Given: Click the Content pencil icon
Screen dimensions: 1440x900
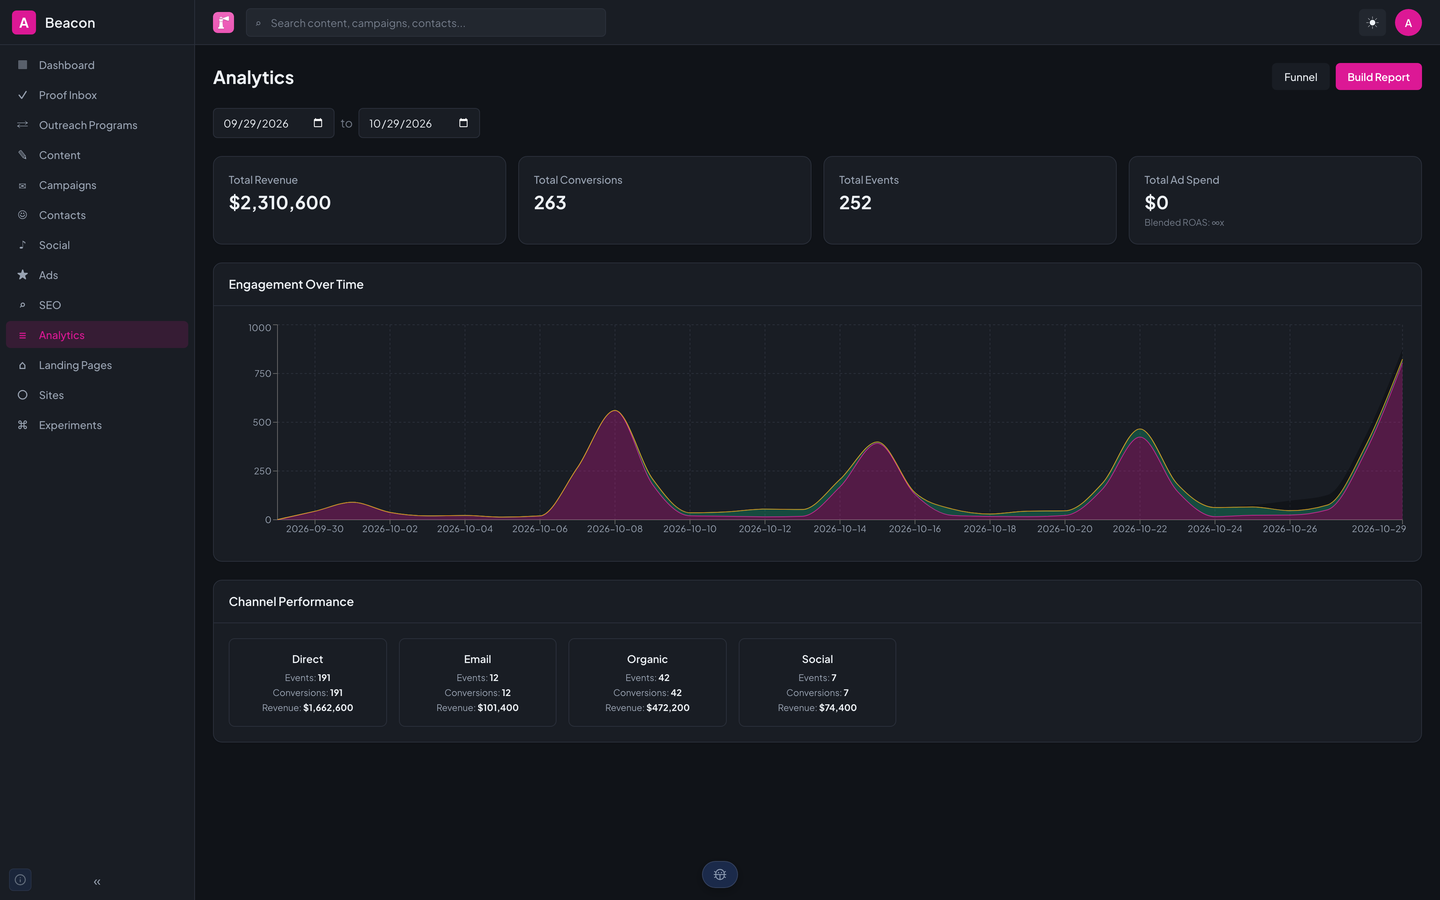Looking at the screenshot, I should [22, 155].
